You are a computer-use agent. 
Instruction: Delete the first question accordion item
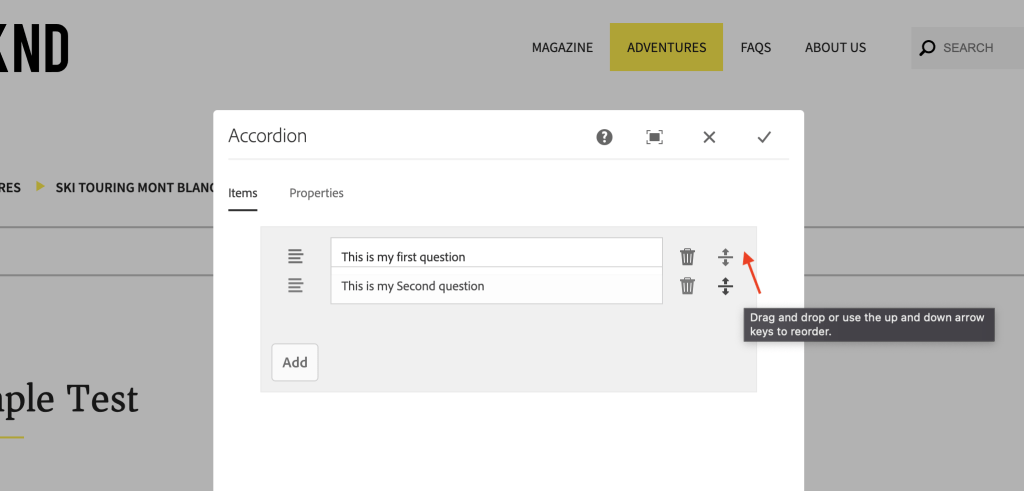click(687, 257)
